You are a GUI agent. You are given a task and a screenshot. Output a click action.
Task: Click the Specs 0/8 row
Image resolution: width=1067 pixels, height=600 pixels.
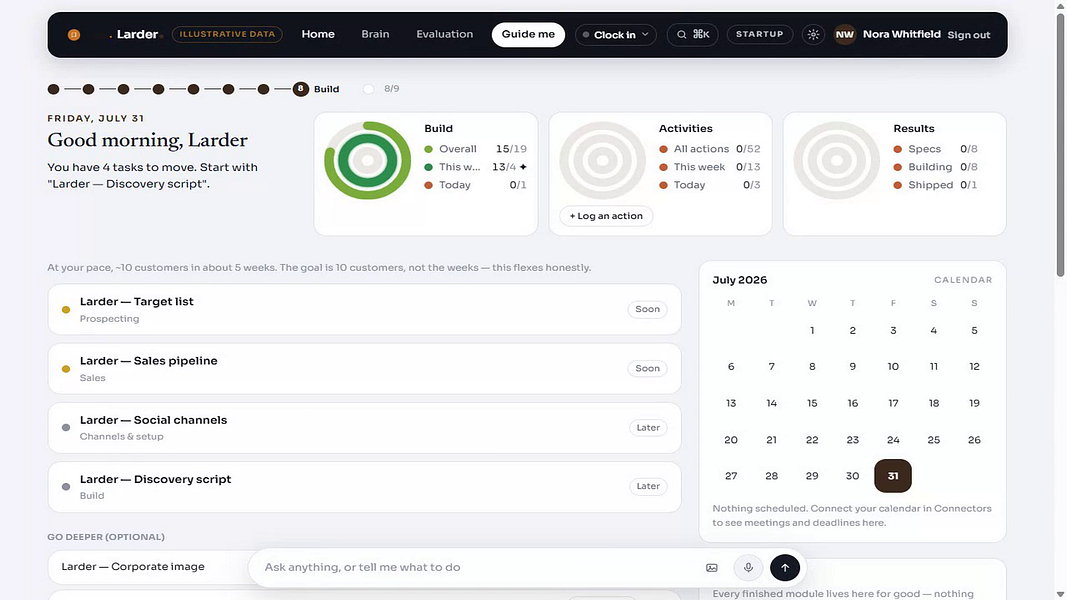(936, 149)
